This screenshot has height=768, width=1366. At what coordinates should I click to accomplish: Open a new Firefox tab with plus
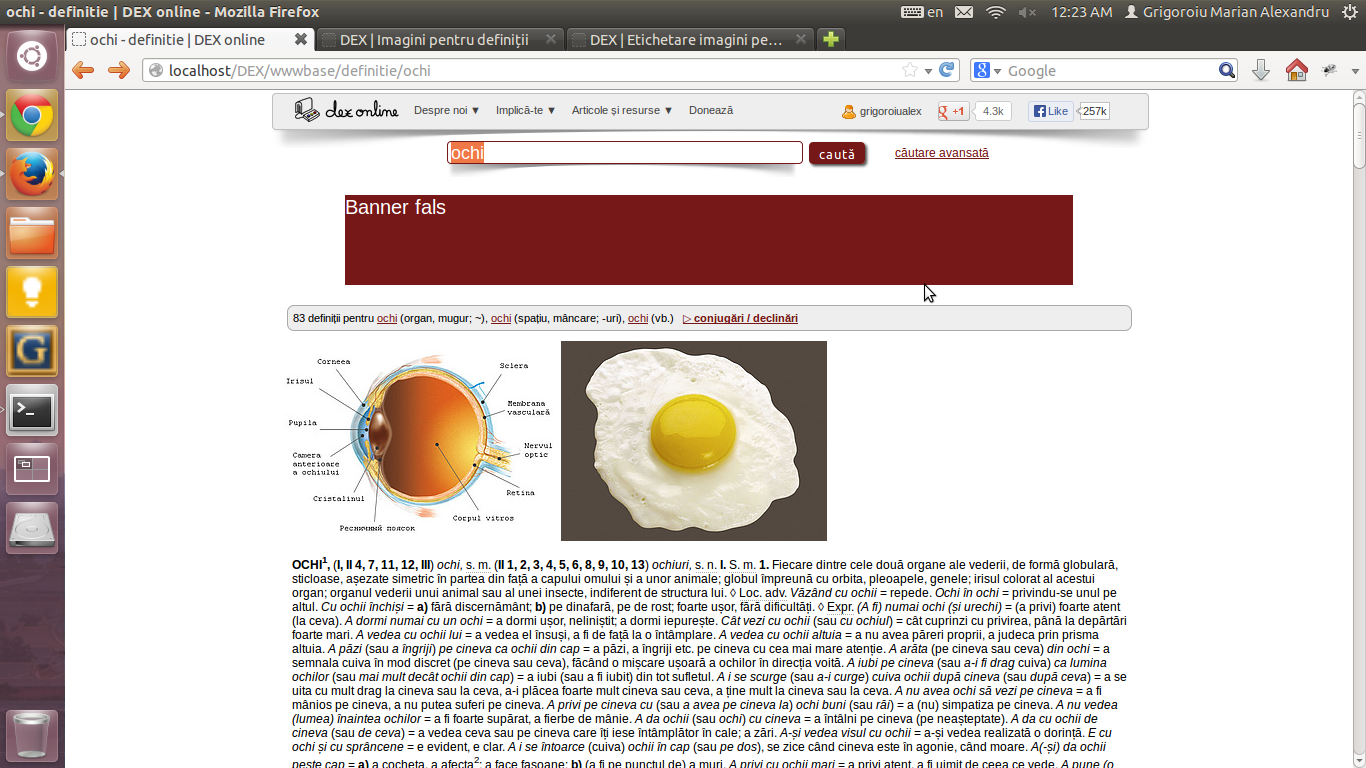click(831, 40)
